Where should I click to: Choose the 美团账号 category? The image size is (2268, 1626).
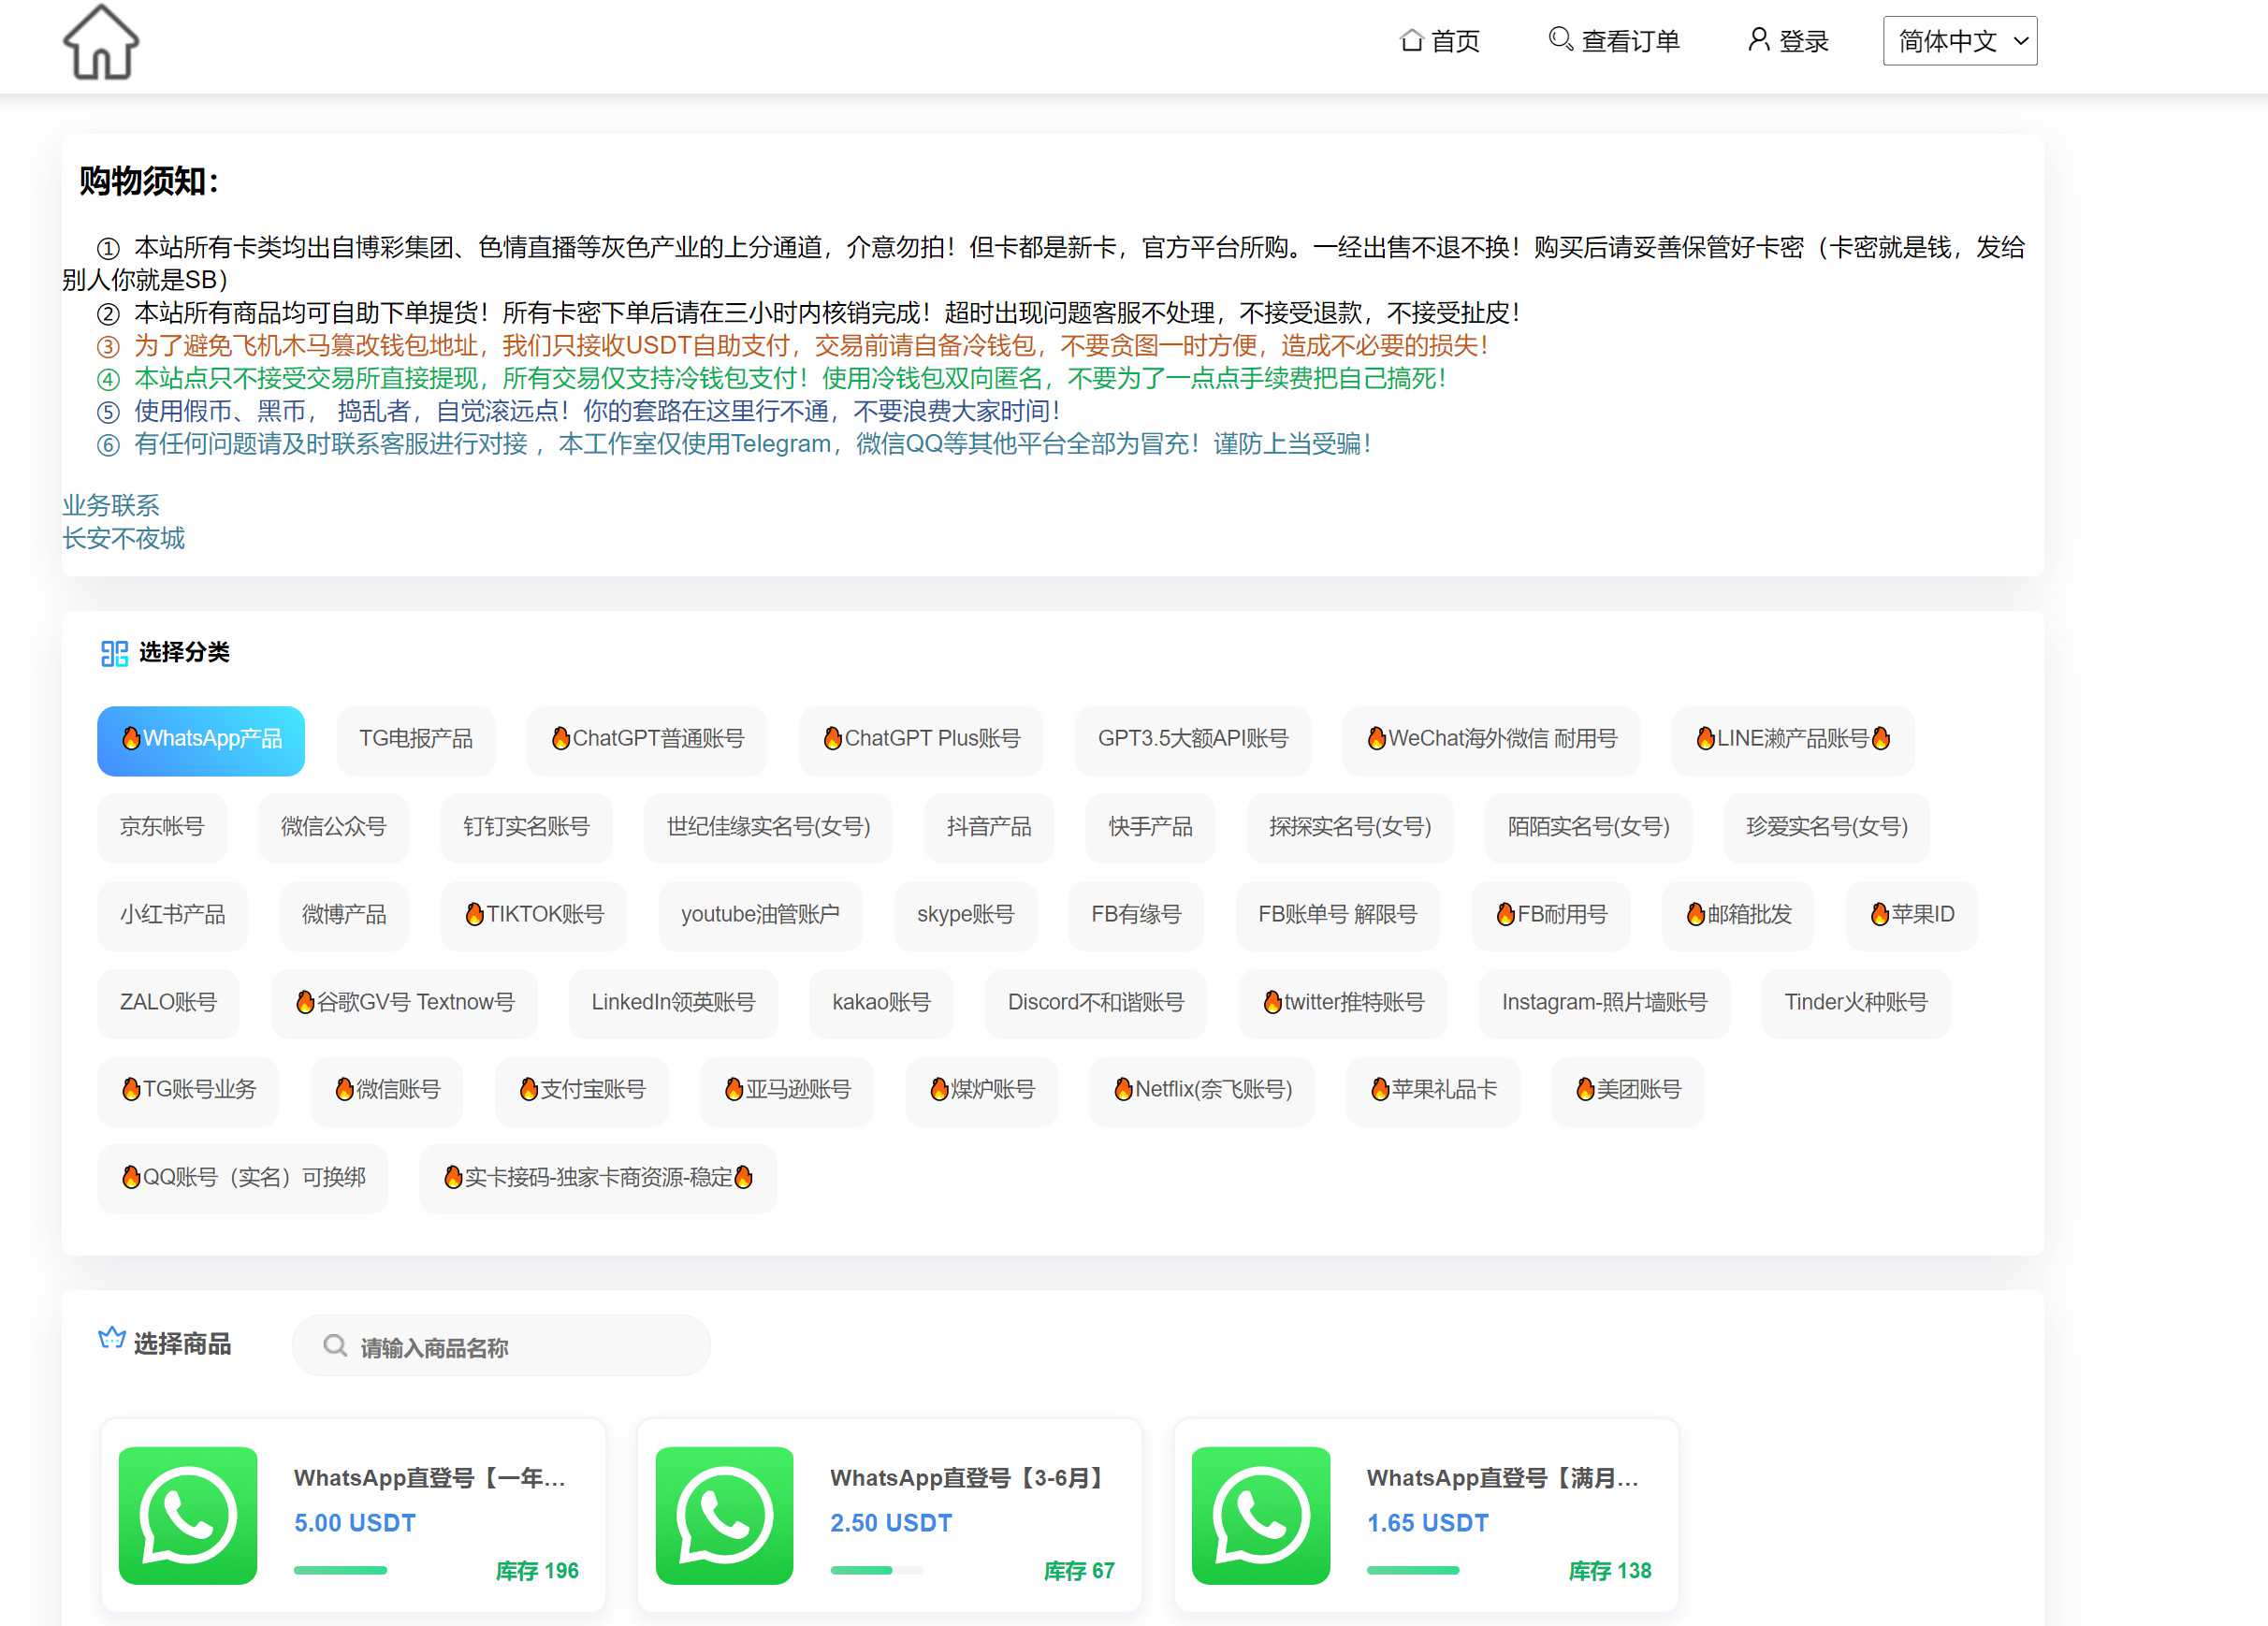pos(1628,1091)
